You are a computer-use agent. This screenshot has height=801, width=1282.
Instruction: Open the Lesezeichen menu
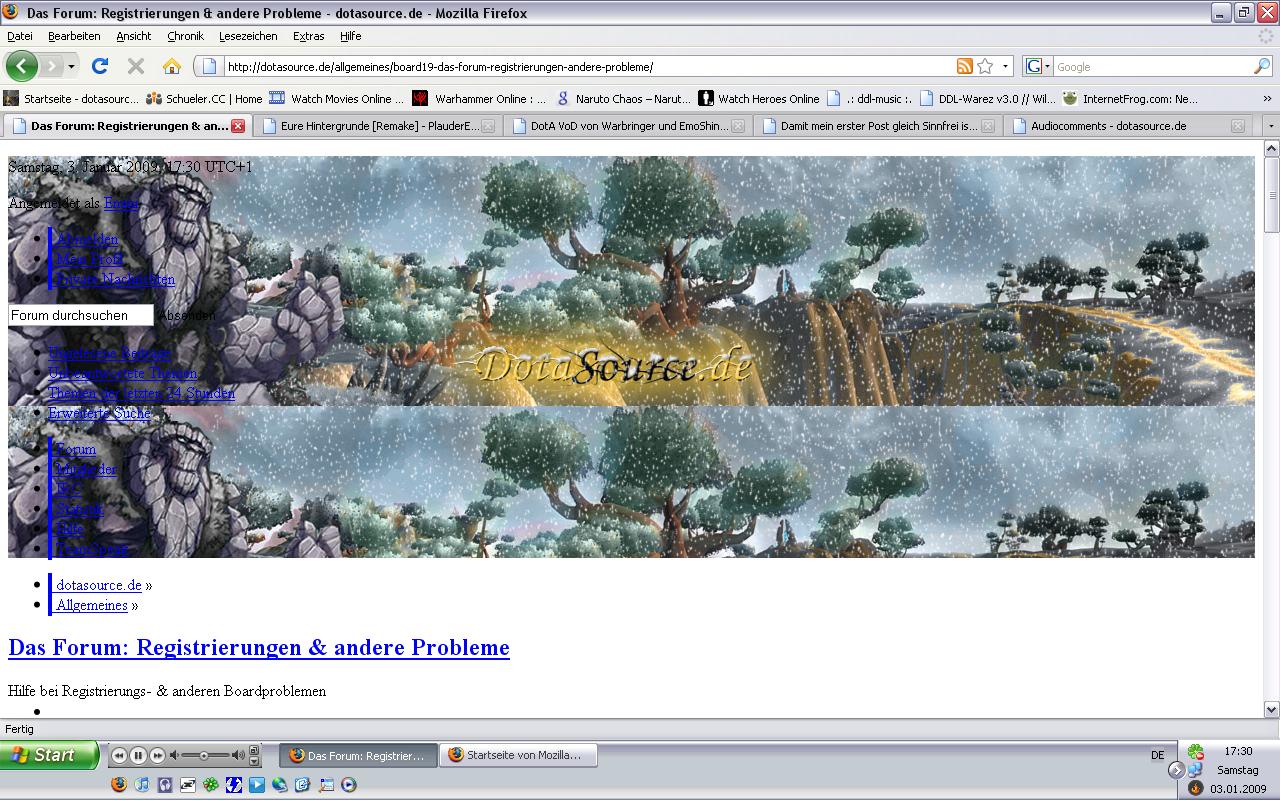pos(248,36)
